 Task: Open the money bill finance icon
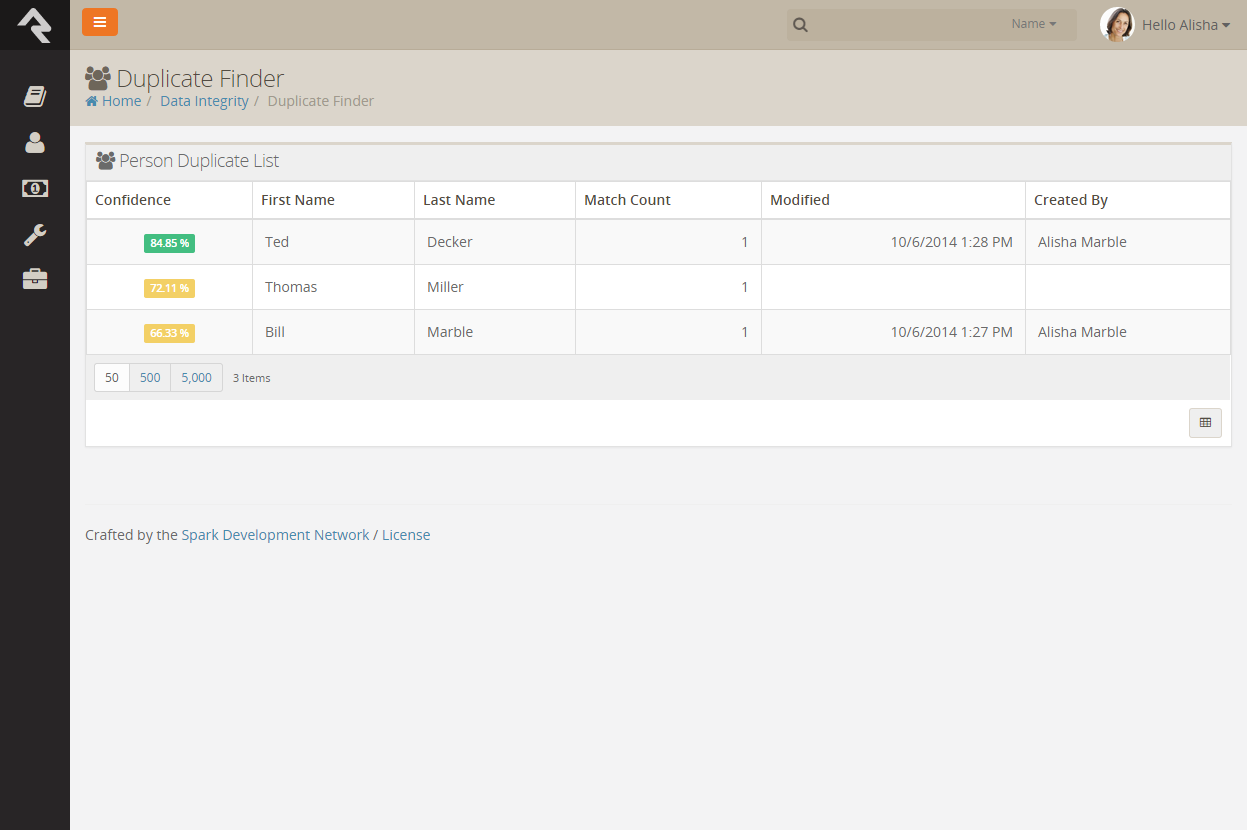[x=35, y=188]
